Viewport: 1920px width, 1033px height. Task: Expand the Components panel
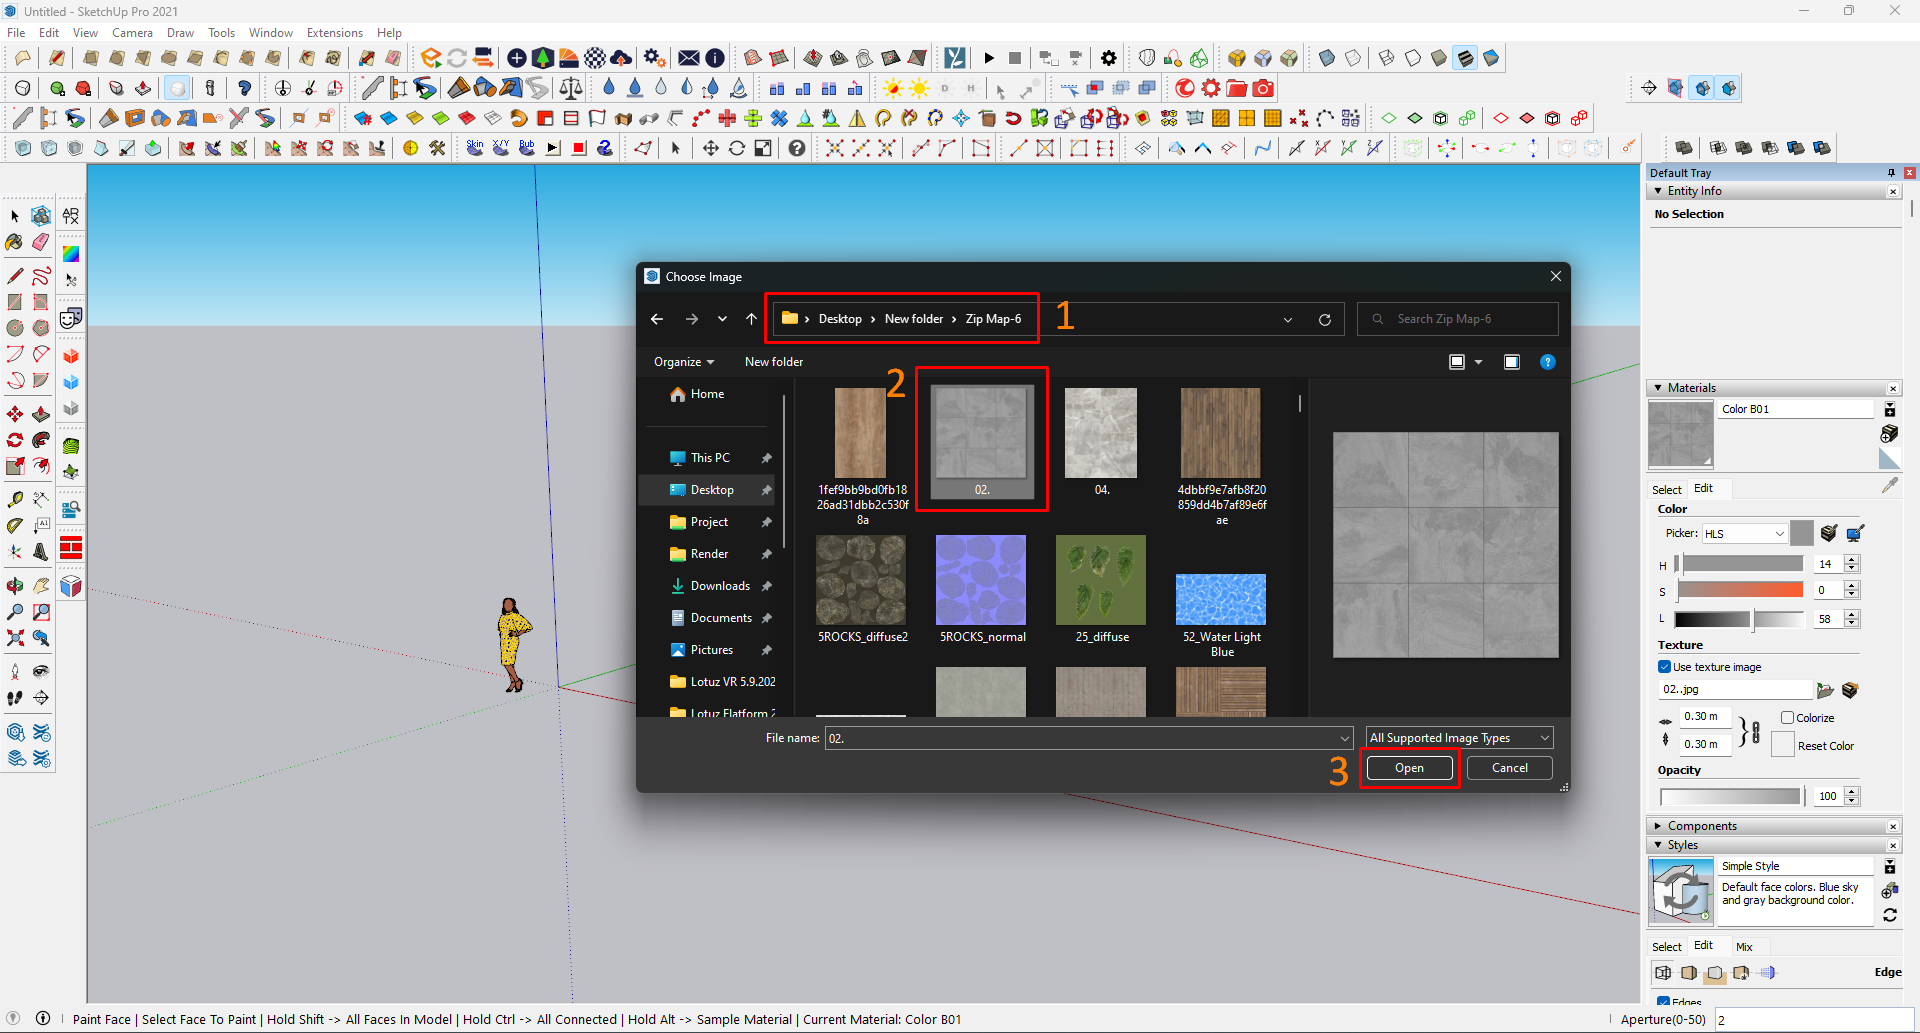pyautogui.click(x=1658, y=826)
